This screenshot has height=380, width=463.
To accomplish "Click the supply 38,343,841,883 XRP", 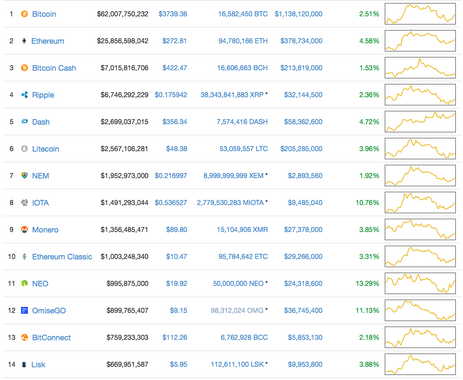I will click(x=232, y=95).
